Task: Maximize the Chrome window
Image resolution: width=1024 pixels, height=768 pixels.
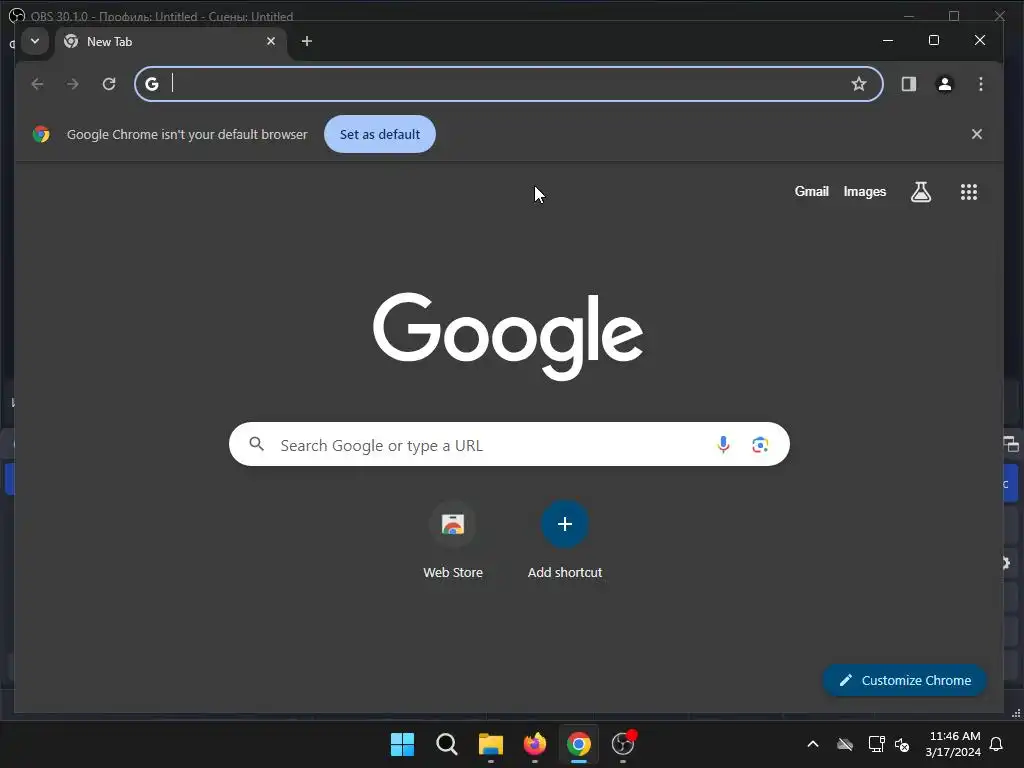Action: (x=934, y=40)
